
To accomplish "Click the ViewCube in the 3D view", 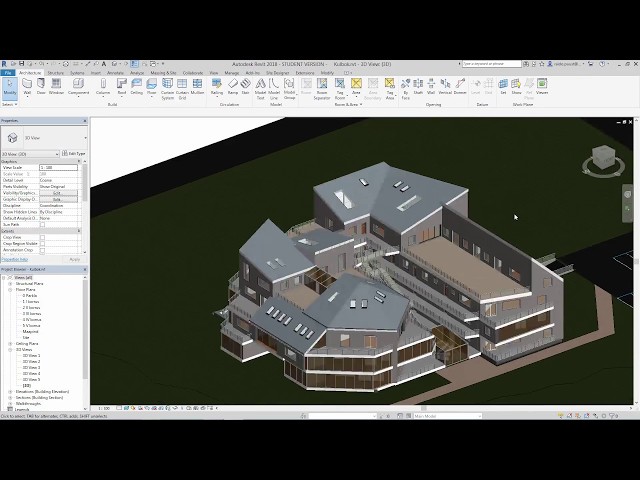I will point(604,158).
